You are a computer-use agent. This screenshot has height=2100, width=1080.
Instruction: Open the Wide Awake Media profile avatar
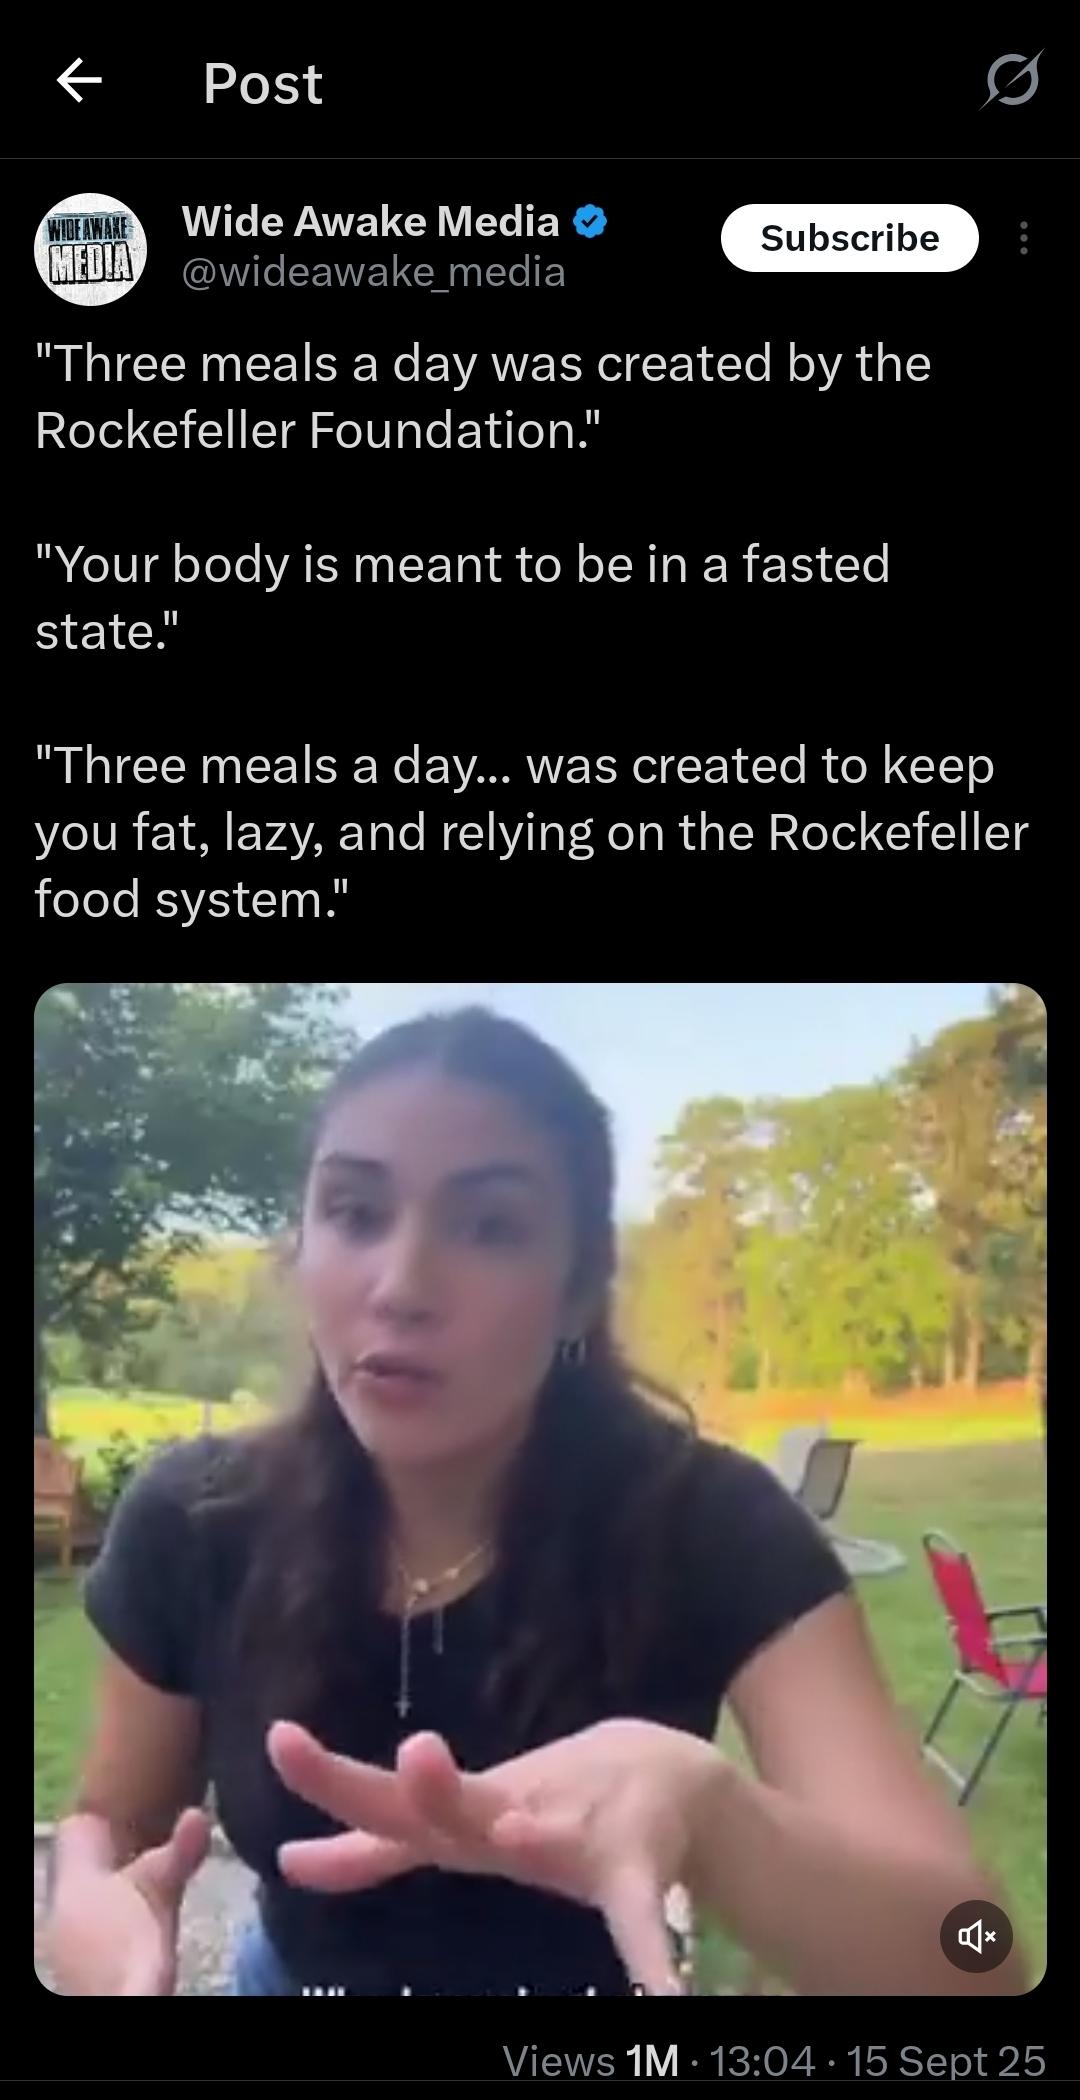(x=91, y=249)
